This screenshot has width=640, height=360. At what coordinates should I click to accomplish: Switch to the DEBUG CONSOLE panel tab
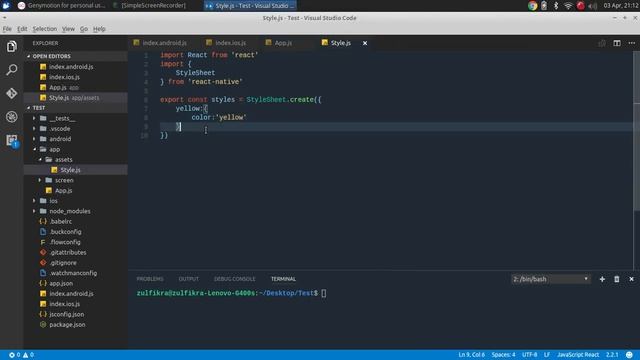[x=234, y=279]
